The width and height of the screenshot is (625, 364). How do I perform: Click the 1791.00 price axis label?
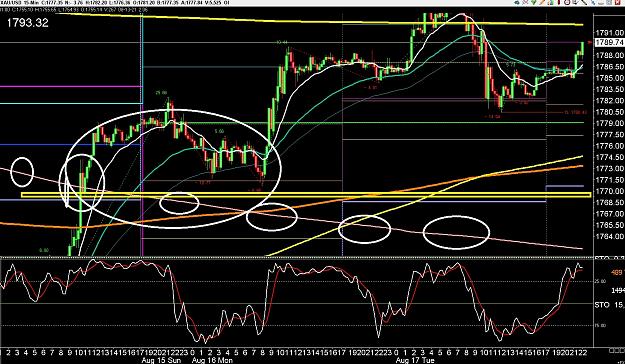pyautogui.click(x=610, y=33)
